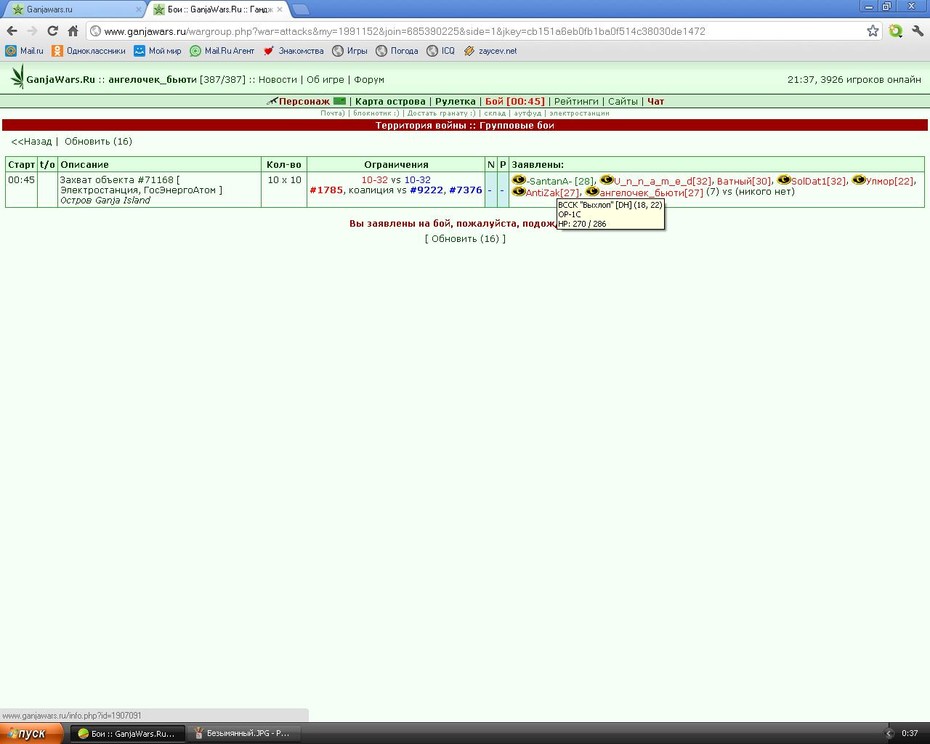Screen dimensions: 930x744
Task: Open the Mail.Ru Агент bookmark
Action: point(222,51)
